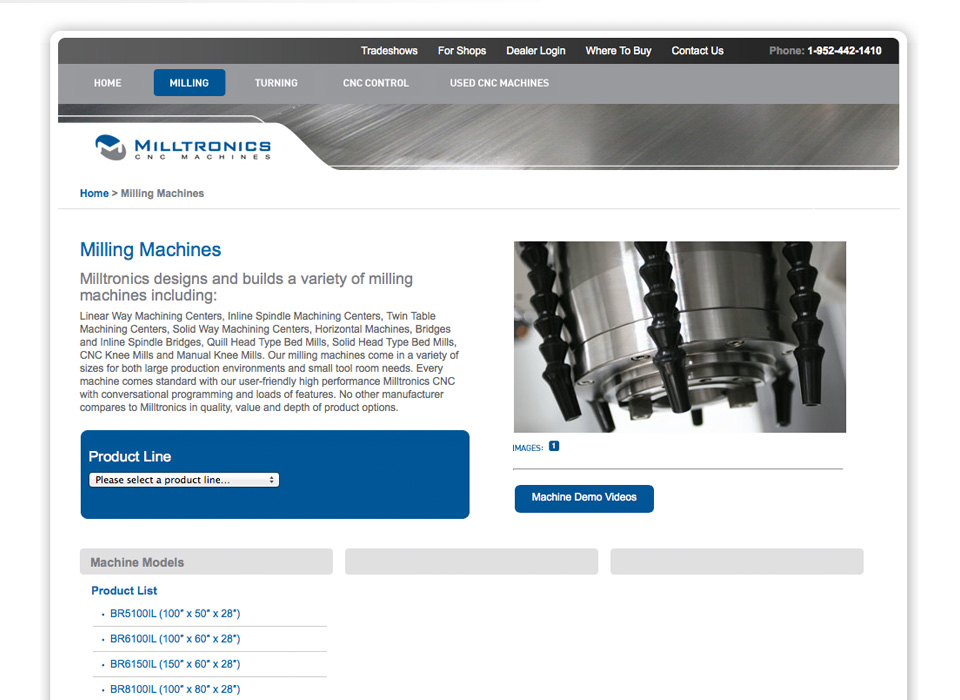Open the Used CNC Machines tab
The height and width of the screenshot is (700, 960).
pyautogui.click(x=500, y=83)
